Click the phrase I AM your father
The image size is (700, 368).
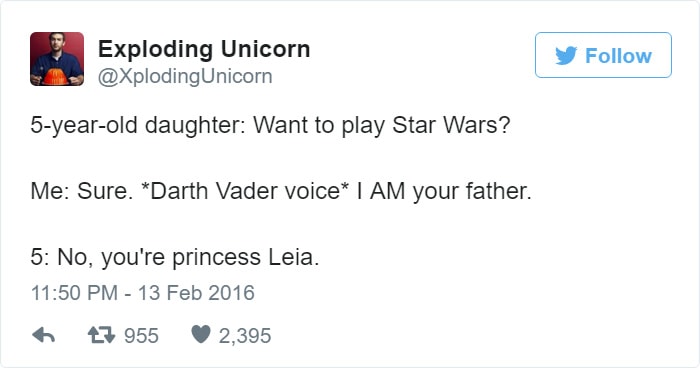(x=444, y=191)
